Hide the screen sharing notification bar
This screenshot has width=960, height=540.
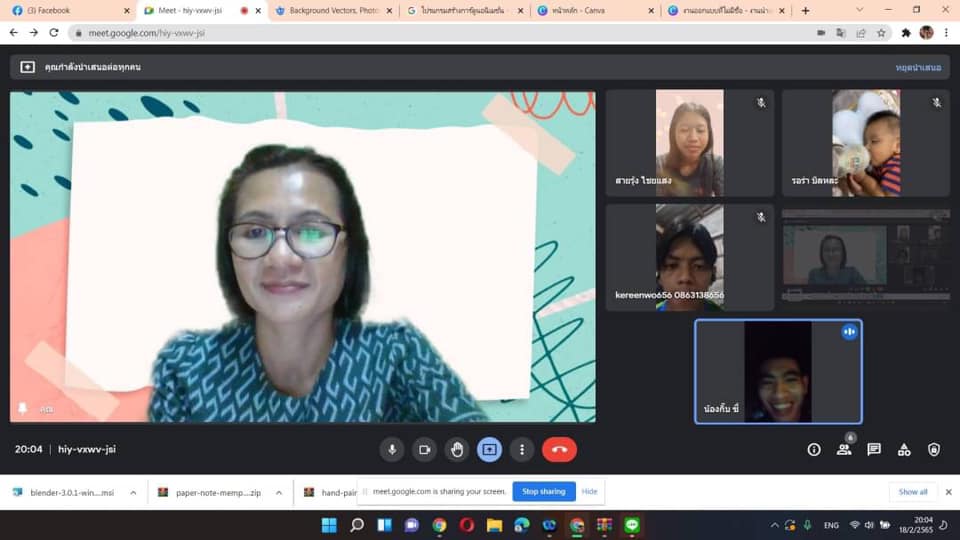pyautogui.click(x=590, y=491)
